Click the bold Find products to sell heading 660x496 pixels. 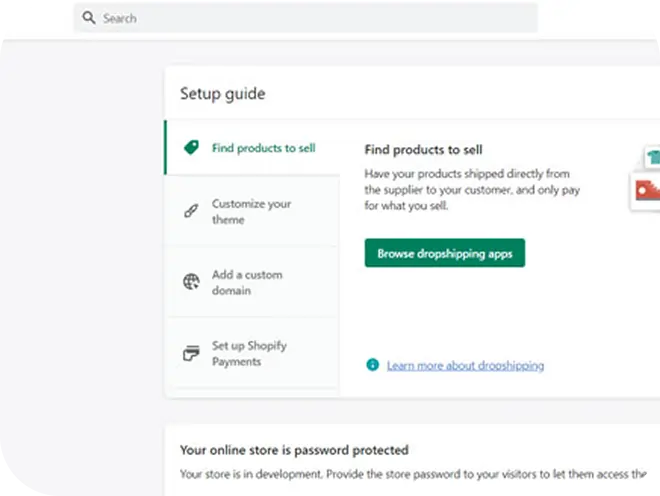423,150
